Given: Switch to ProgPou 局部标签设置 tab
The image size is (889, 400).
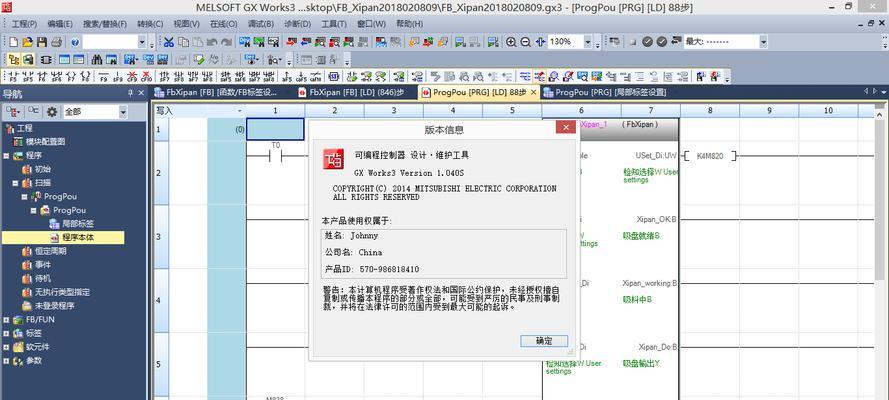Looking at the screenshot, I should tap(604, 93).
